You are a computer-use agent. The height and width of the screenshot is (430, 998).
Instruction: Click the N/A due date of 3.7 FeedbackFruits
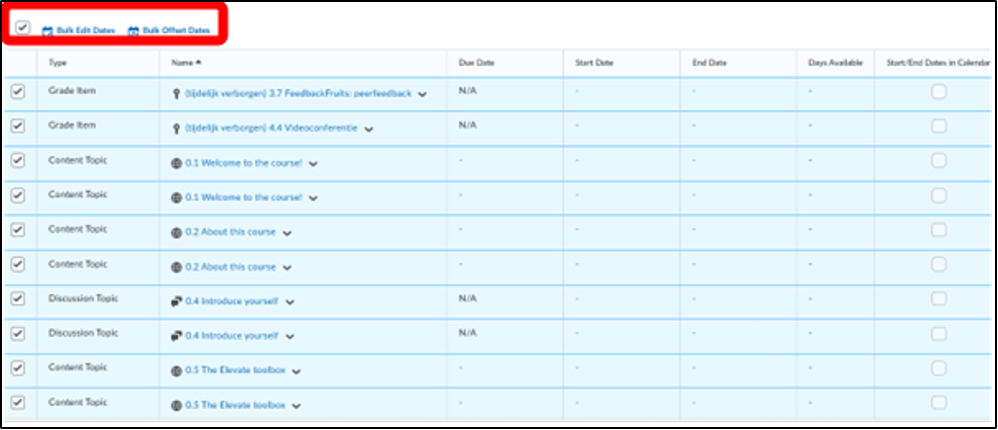(x=467, y=91)
